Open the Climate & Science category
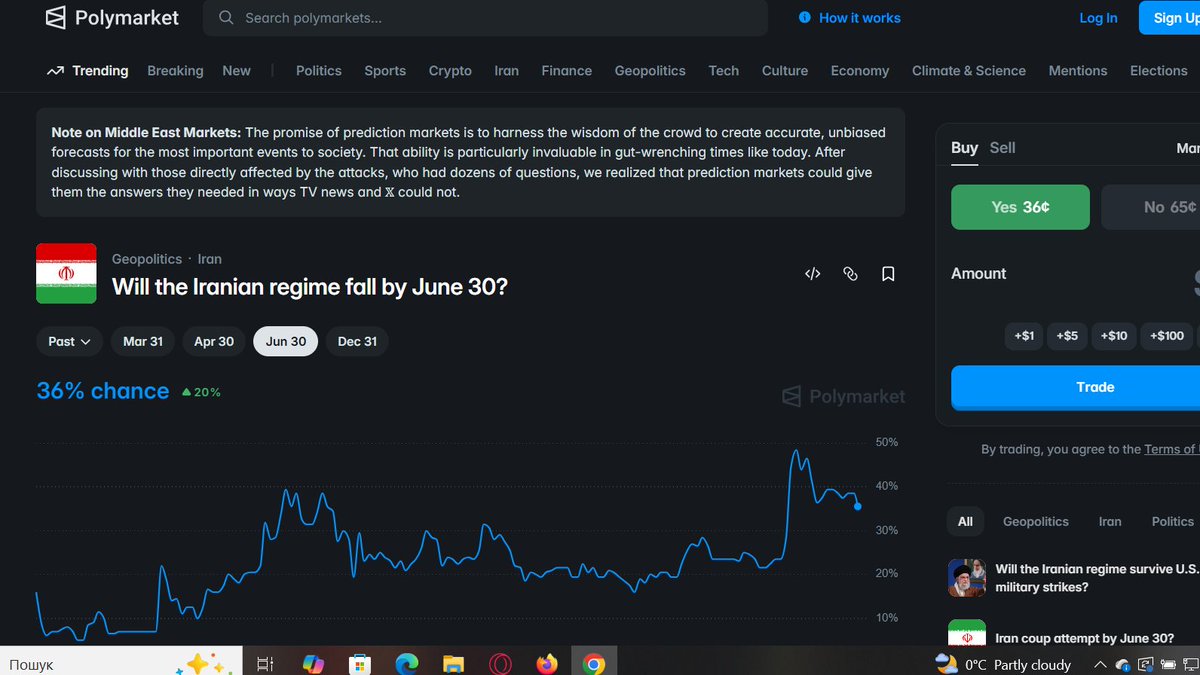 click(969, 71)
